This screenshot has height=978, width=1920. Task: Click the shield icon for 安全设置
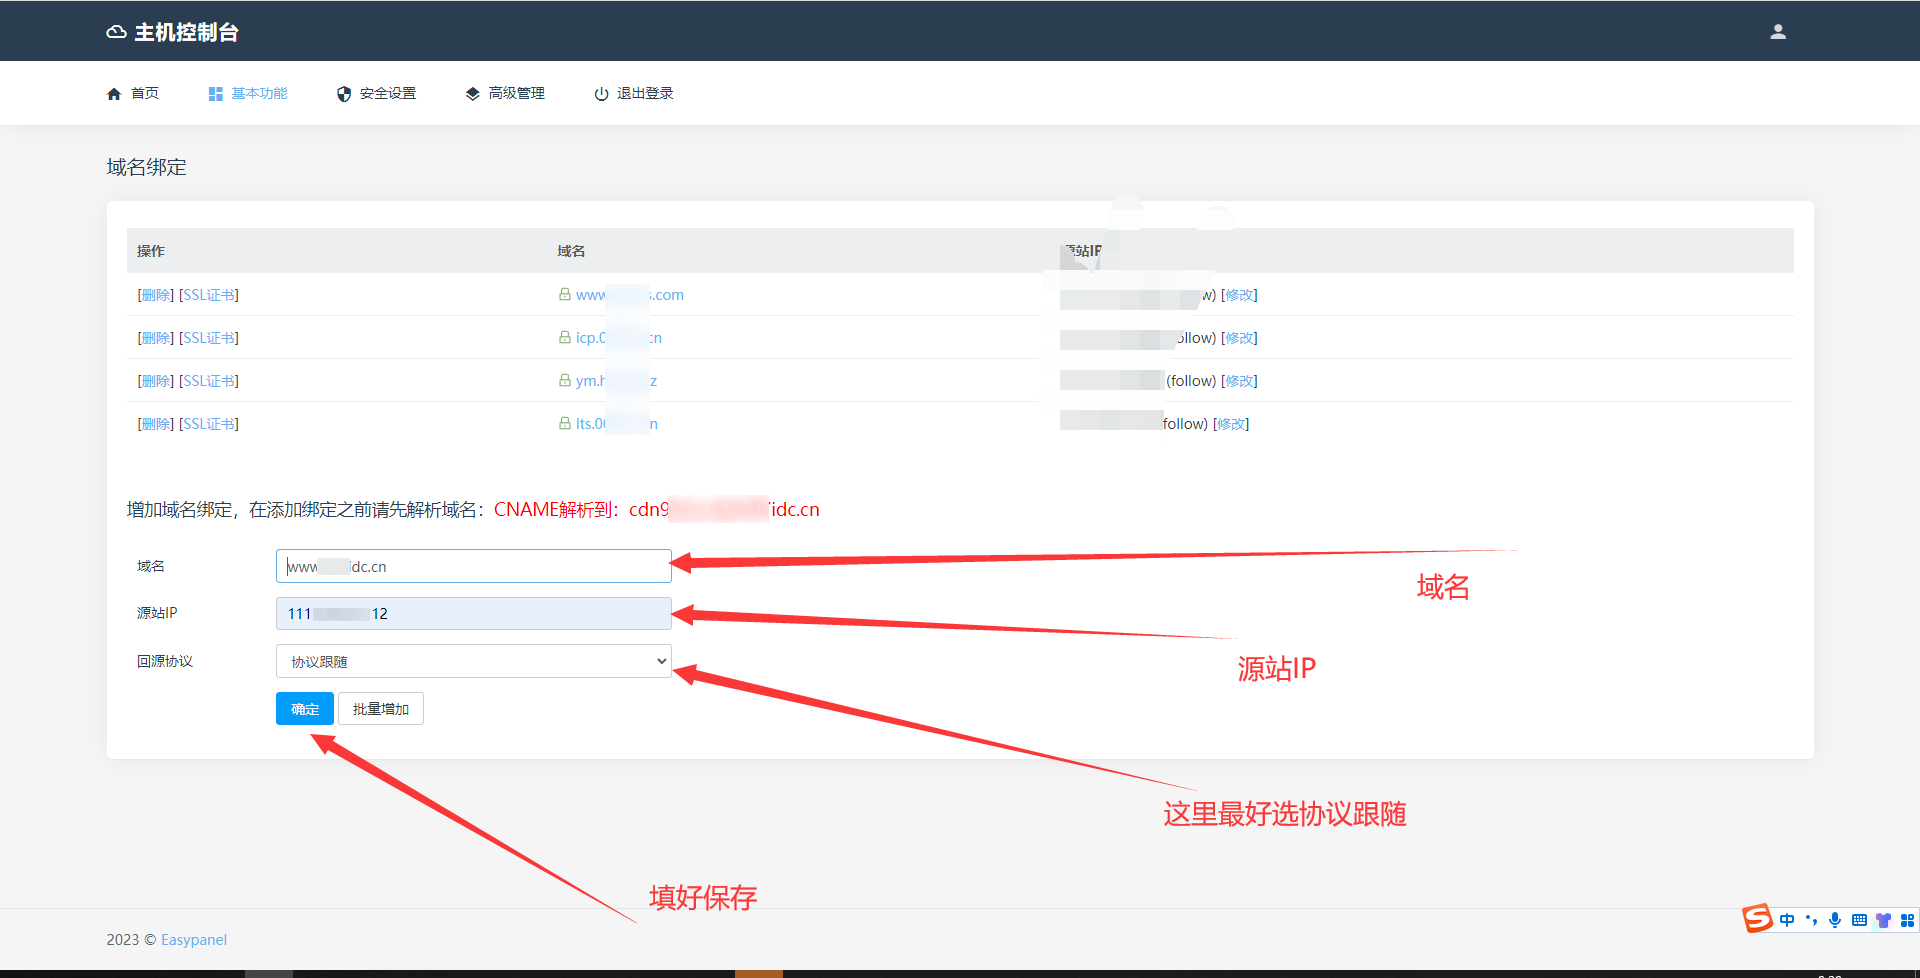[x=344, y=94]
